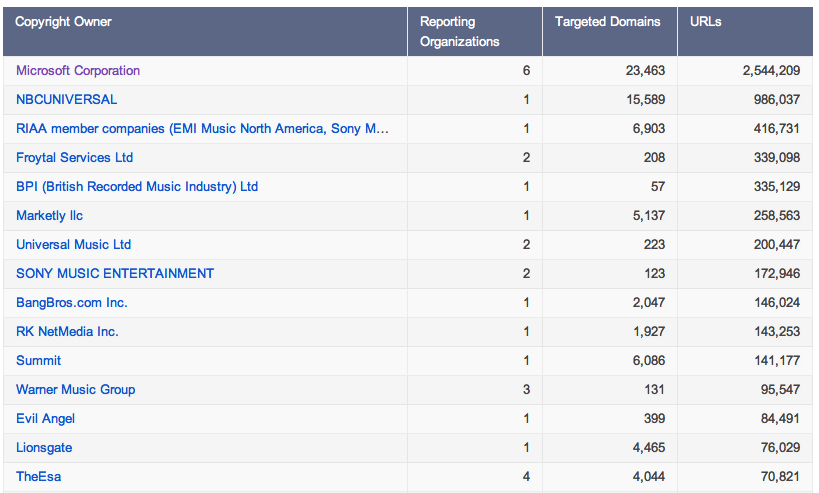Select the Warner Music Group link

[76, 390]
